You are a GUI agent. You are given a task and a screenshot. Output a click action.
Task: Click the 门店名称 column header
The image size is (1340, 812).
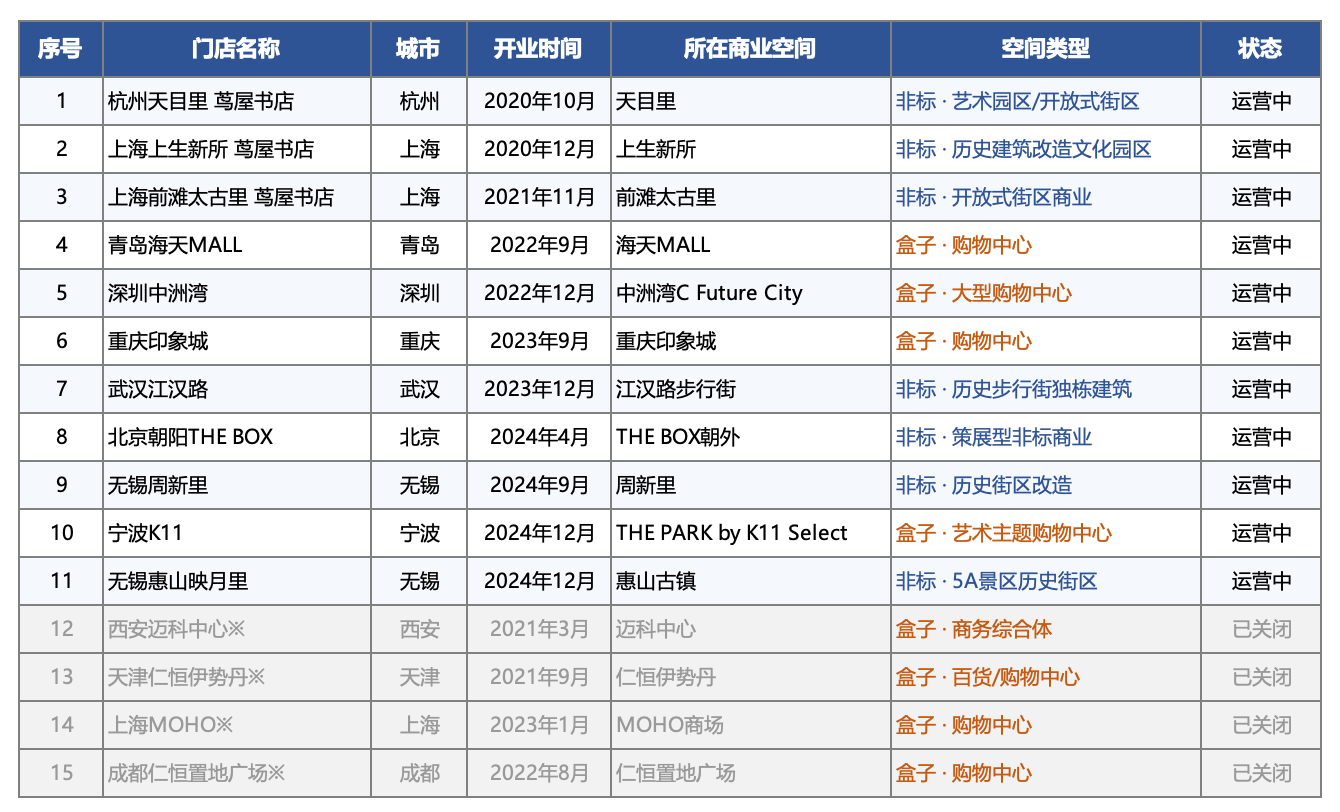click(x=236, y=49)
